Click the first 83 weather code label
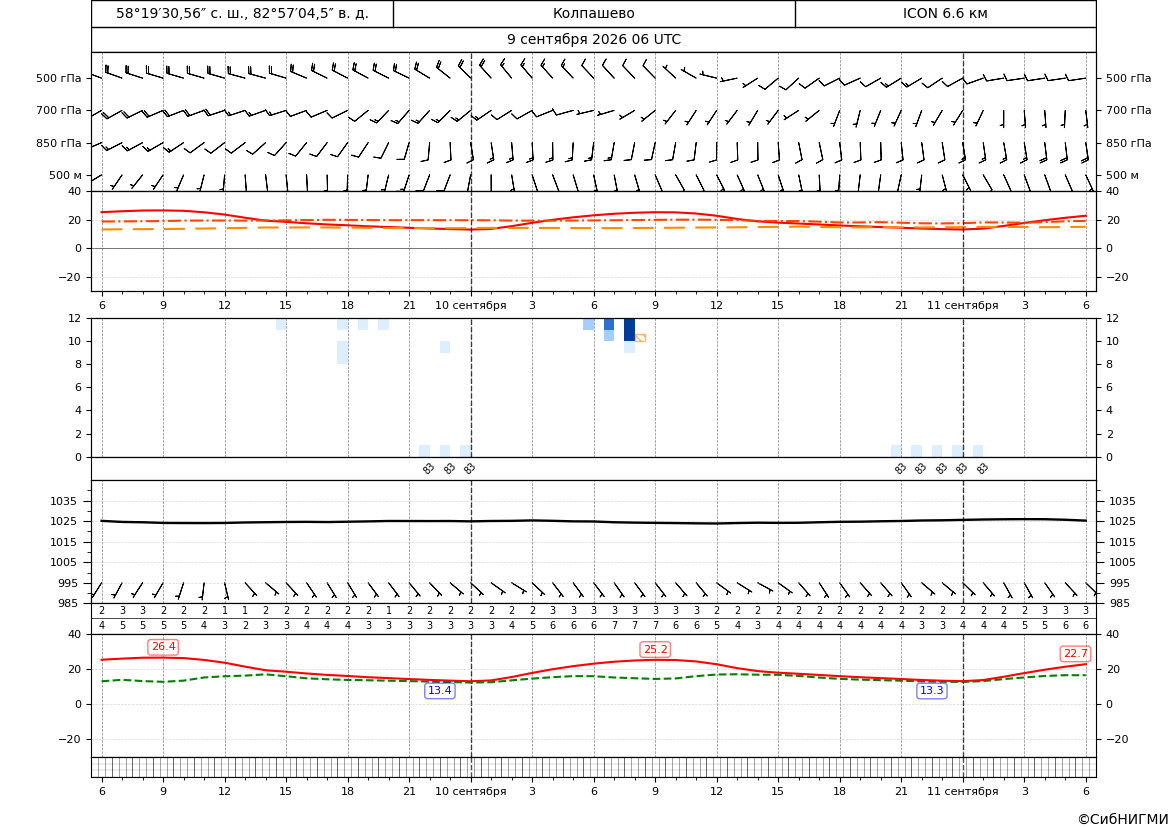 [428, 468]
